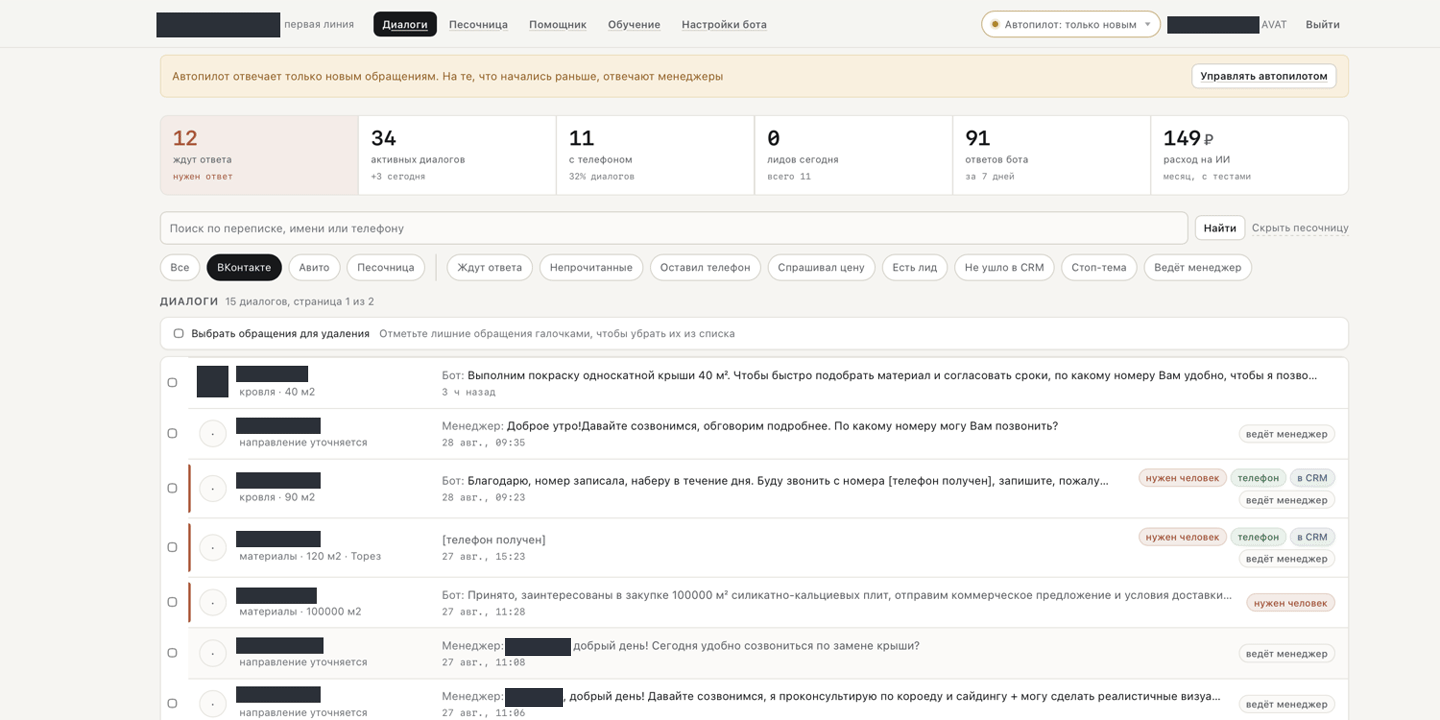Apply the Ждут ответа filter chip

pos(490,267)
